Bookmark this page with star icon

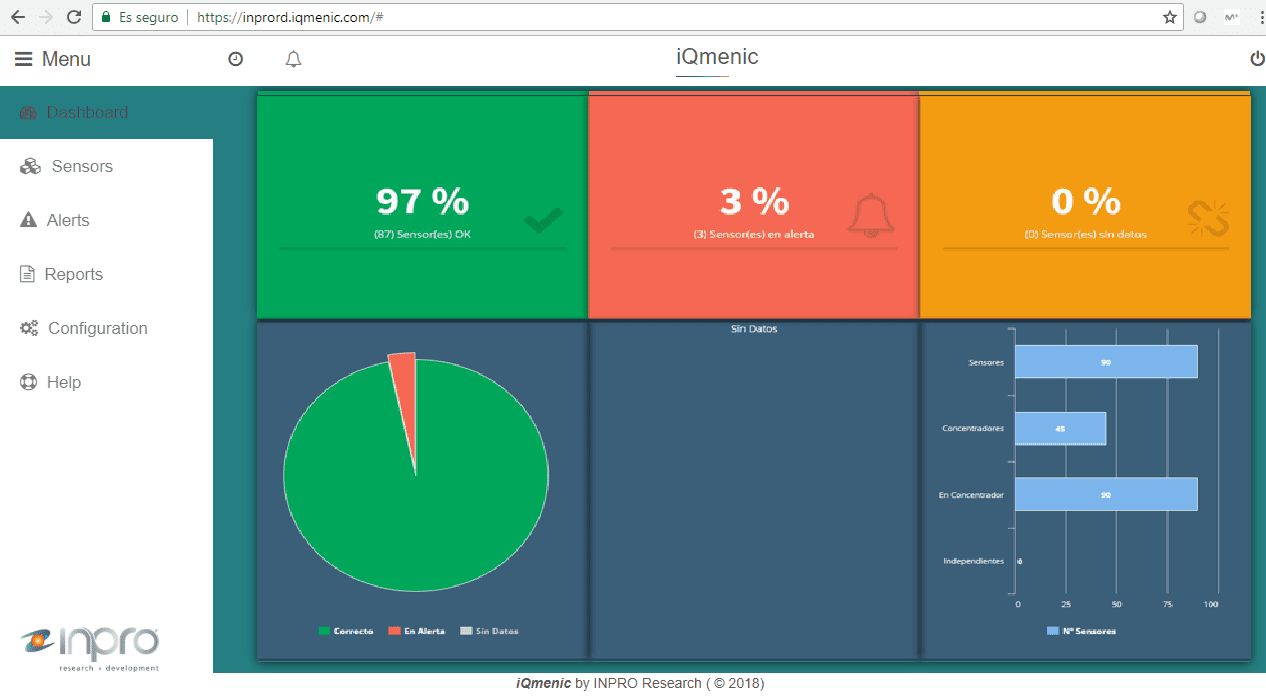[x=1169, y=17]
